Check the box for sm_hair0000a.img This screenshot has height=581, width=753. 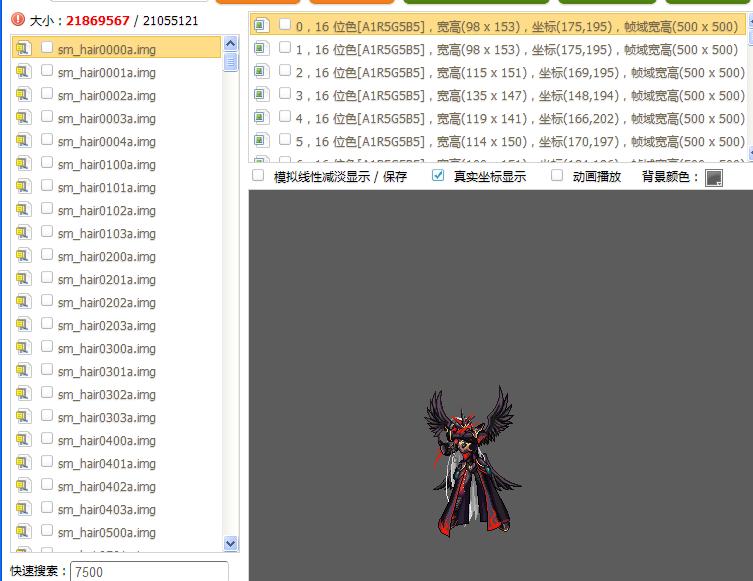tap(47, 47)
